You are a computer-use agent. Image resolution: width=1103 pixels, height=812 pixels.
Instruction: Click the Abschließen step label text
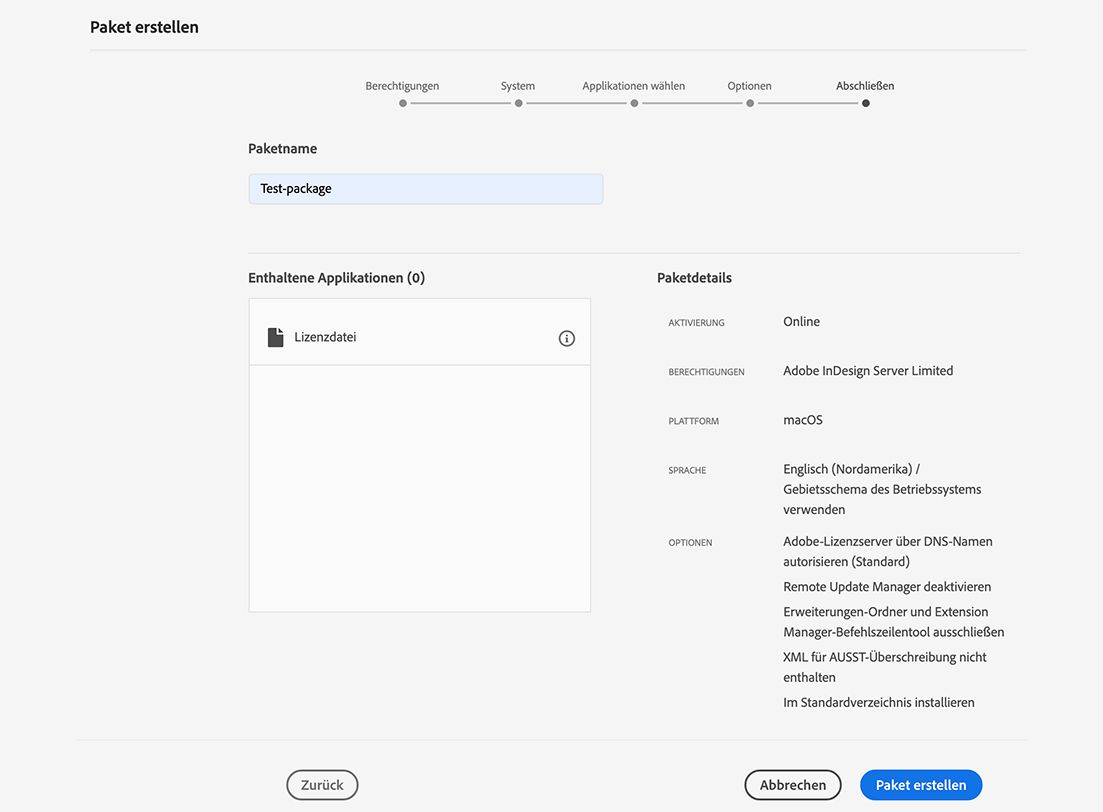(x=864, y=86)
